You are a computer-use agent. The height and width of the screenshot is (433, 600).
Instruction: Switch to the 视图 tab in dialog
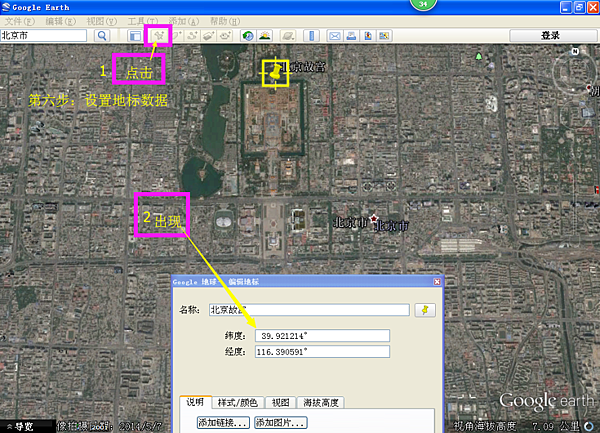click(x=280, y=402)
